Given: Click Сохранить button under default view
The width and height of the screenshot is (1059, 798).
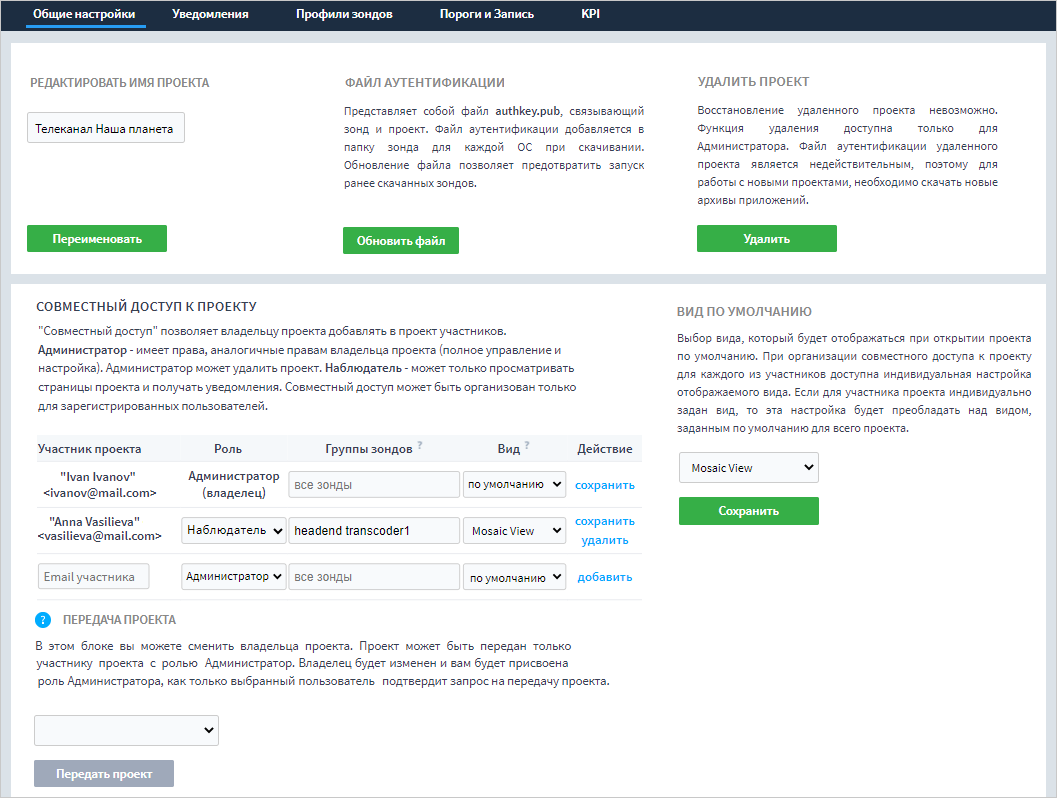Looking at the screenshot, I should pos(748,511).
